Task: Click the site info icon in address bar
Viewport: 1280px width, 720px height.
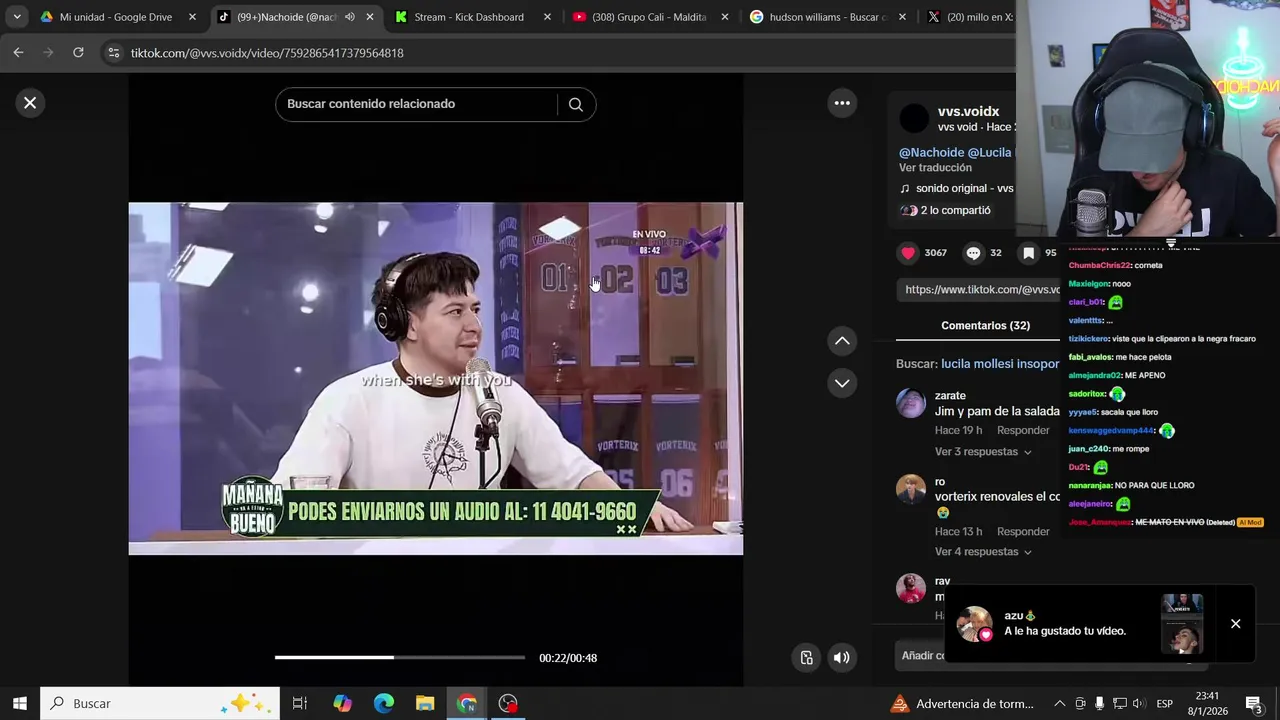Action: pos(113,53)
